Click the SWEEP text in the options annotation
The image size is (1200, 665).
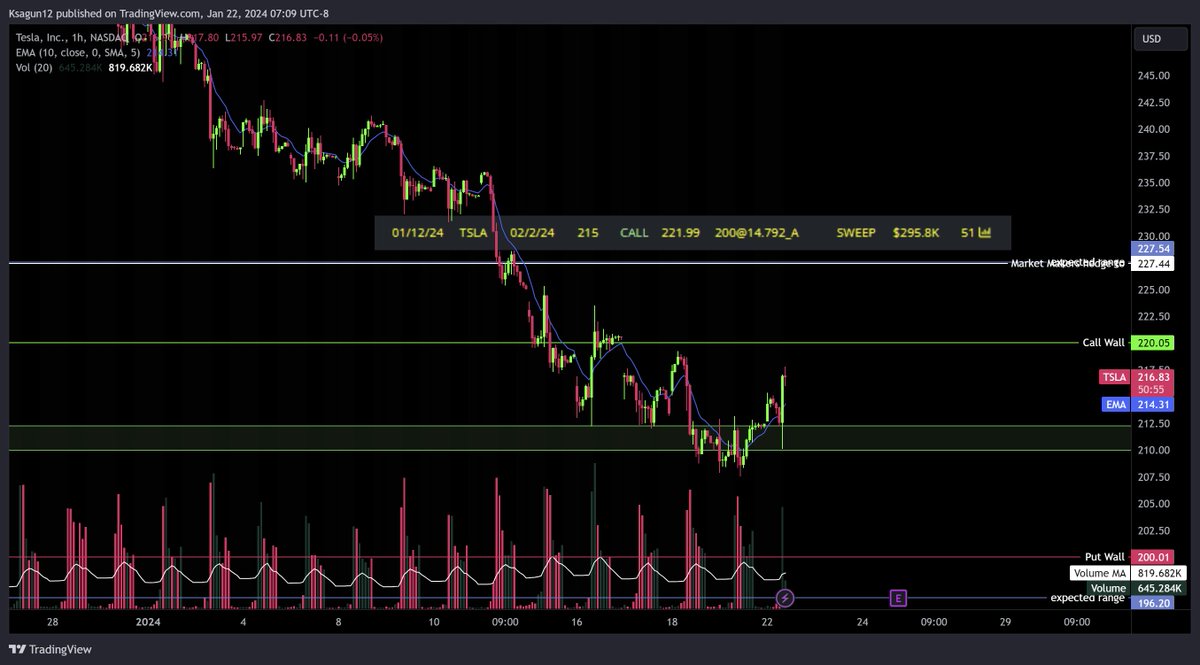[x=856, y=233]
